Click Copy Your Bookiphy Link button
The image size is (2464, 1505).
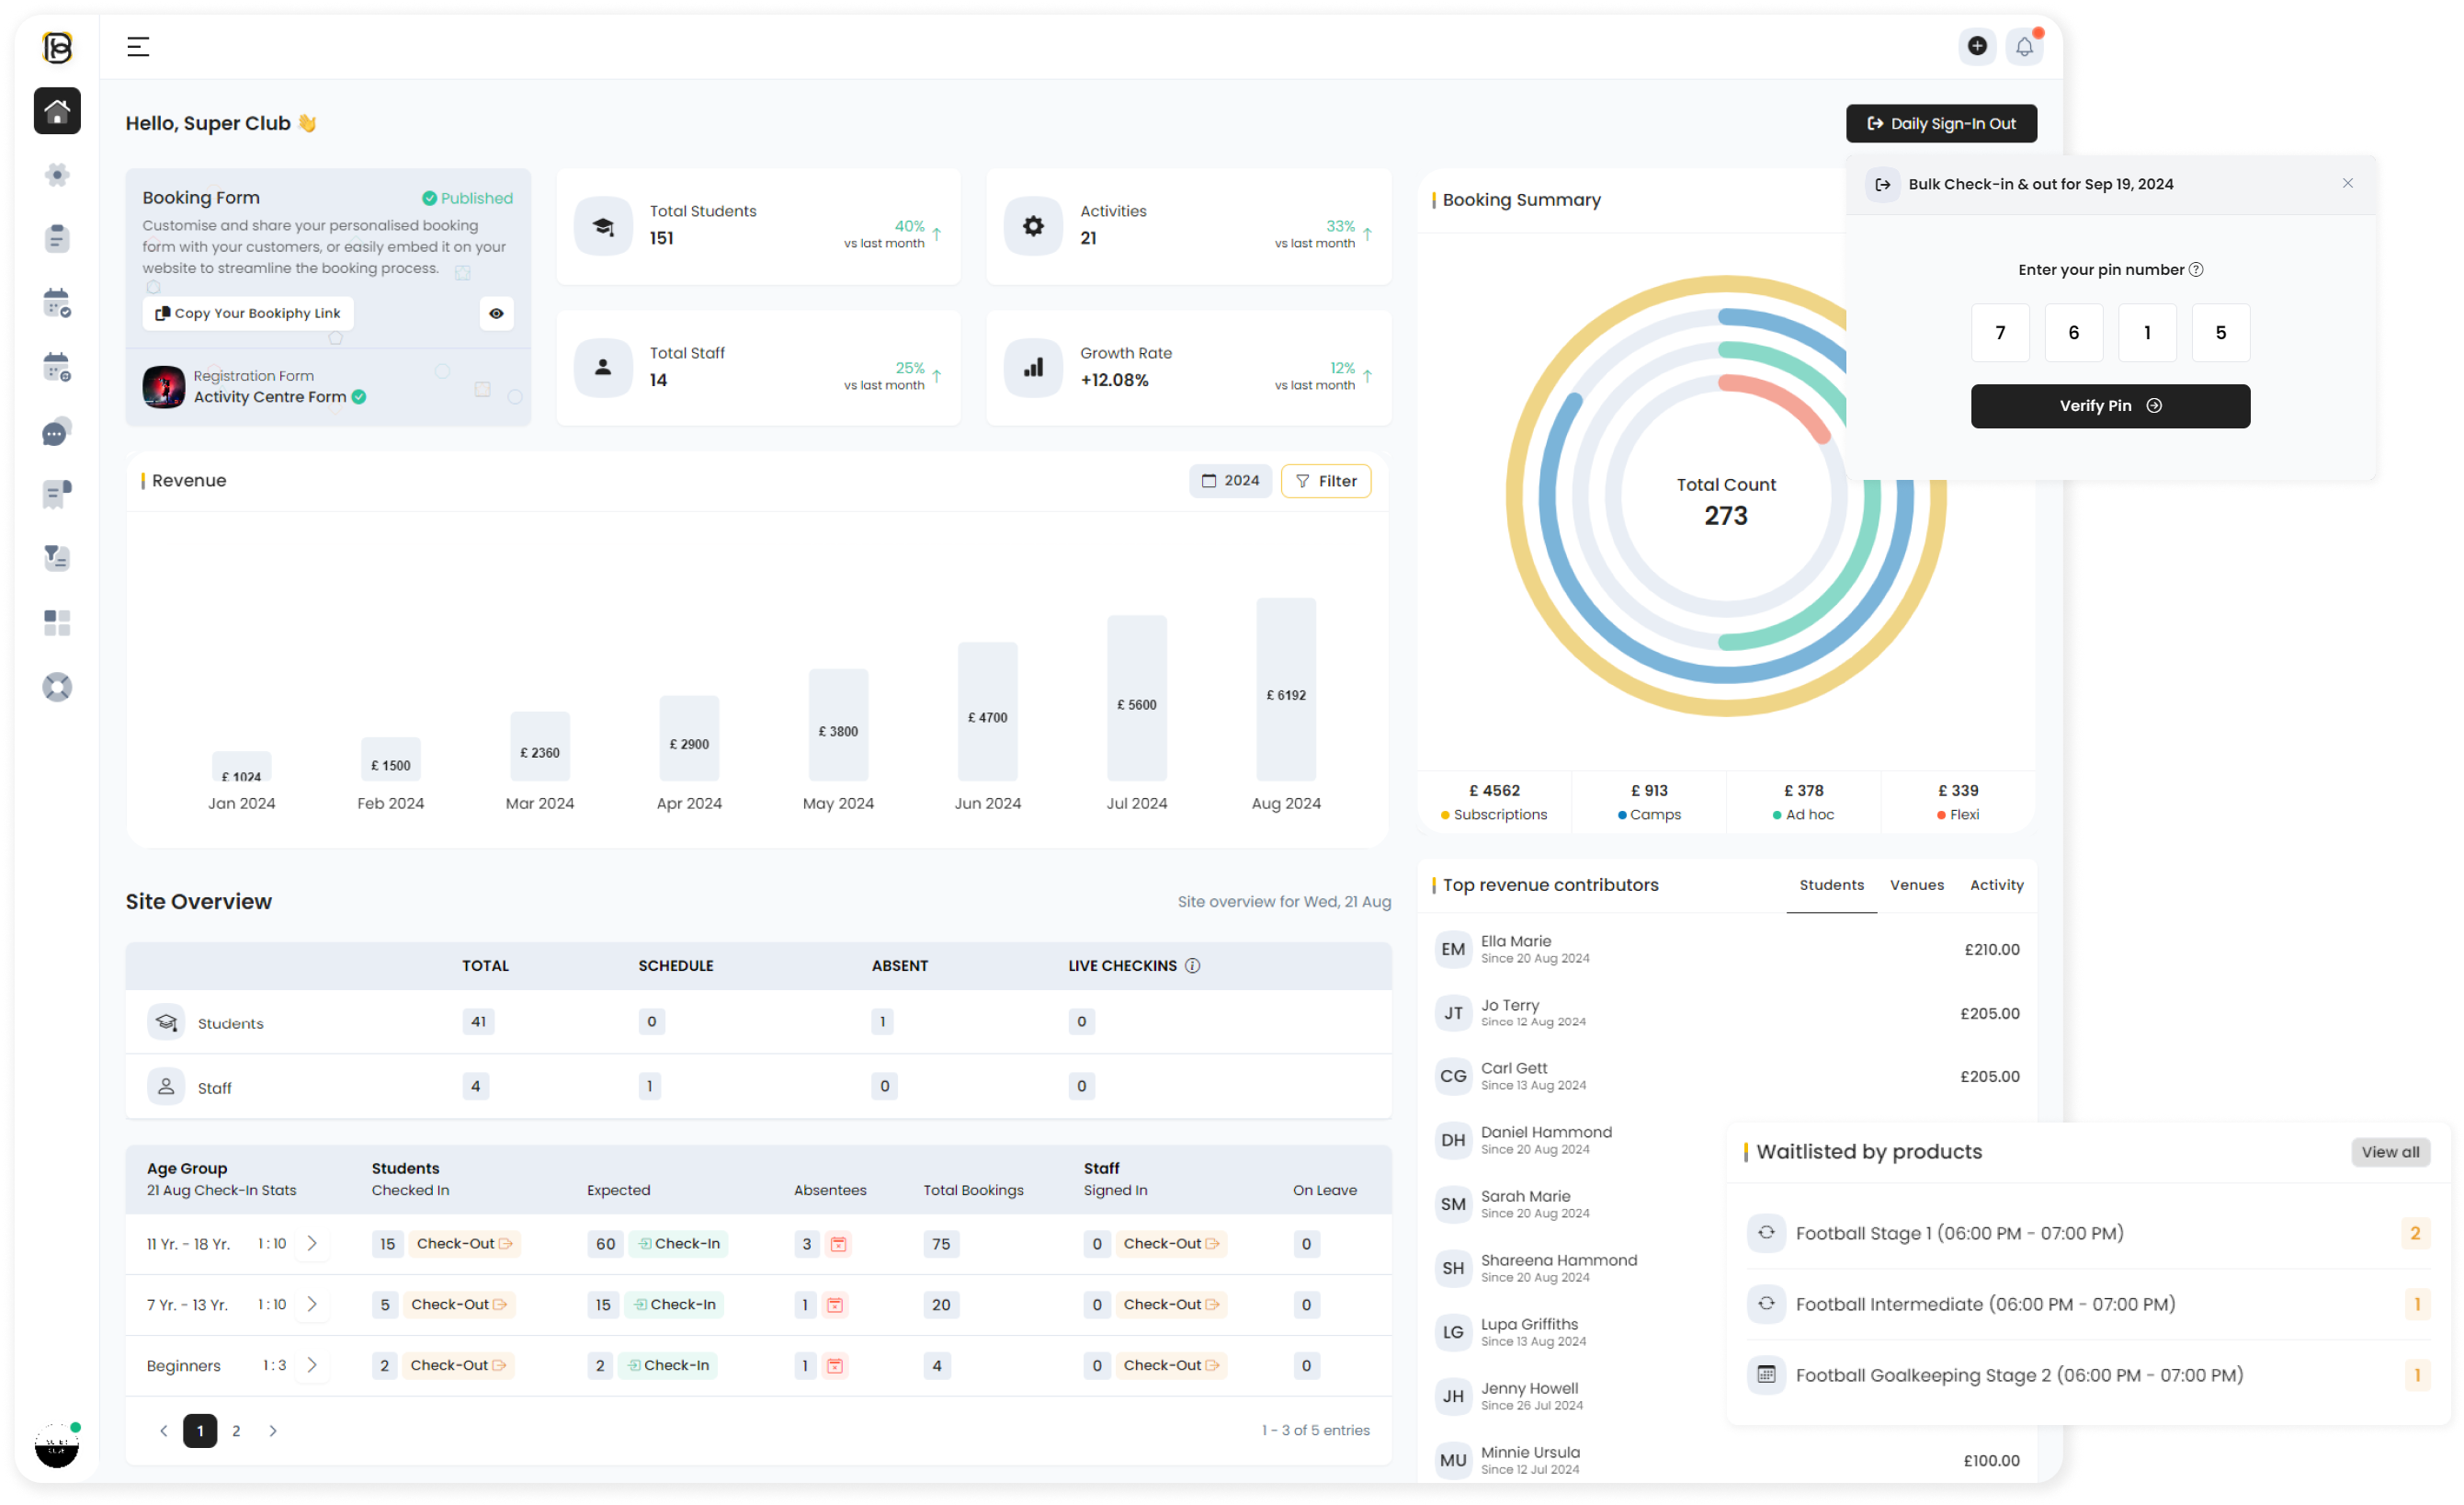248,313
